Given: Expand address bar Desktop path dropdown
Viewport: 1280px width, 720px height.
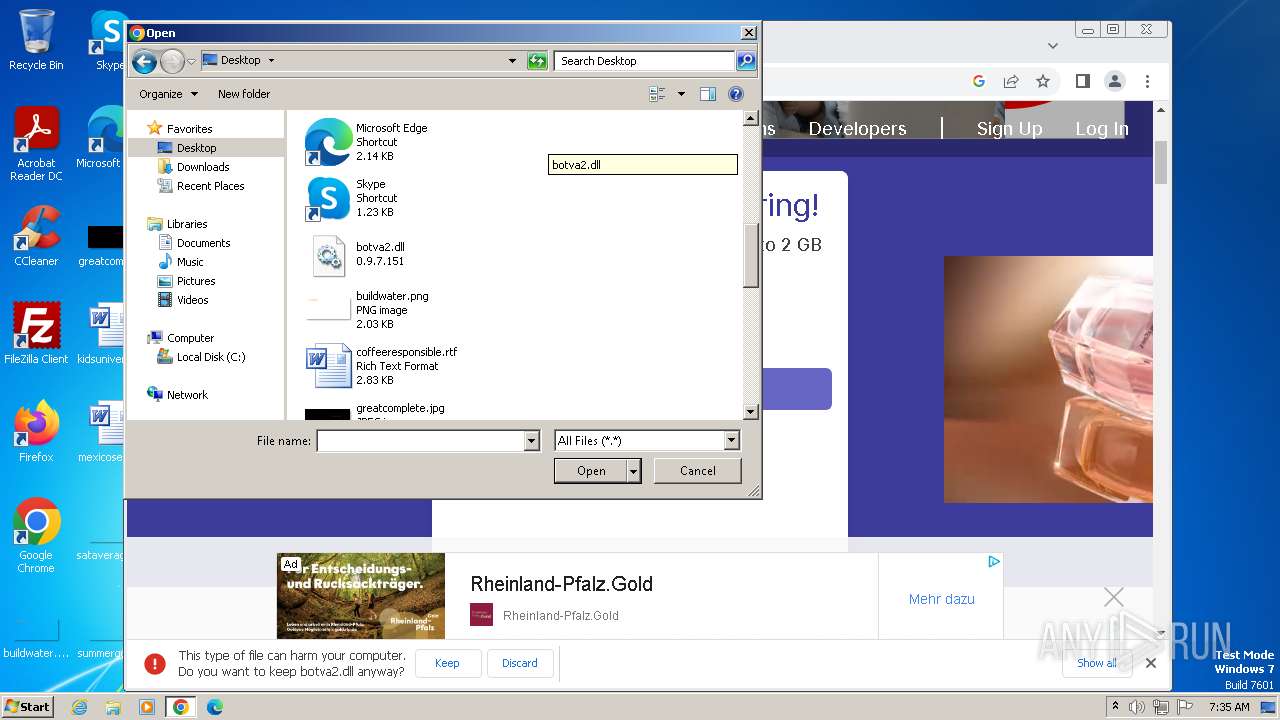Looking at the screenshot, I should [x=271, y=61].
